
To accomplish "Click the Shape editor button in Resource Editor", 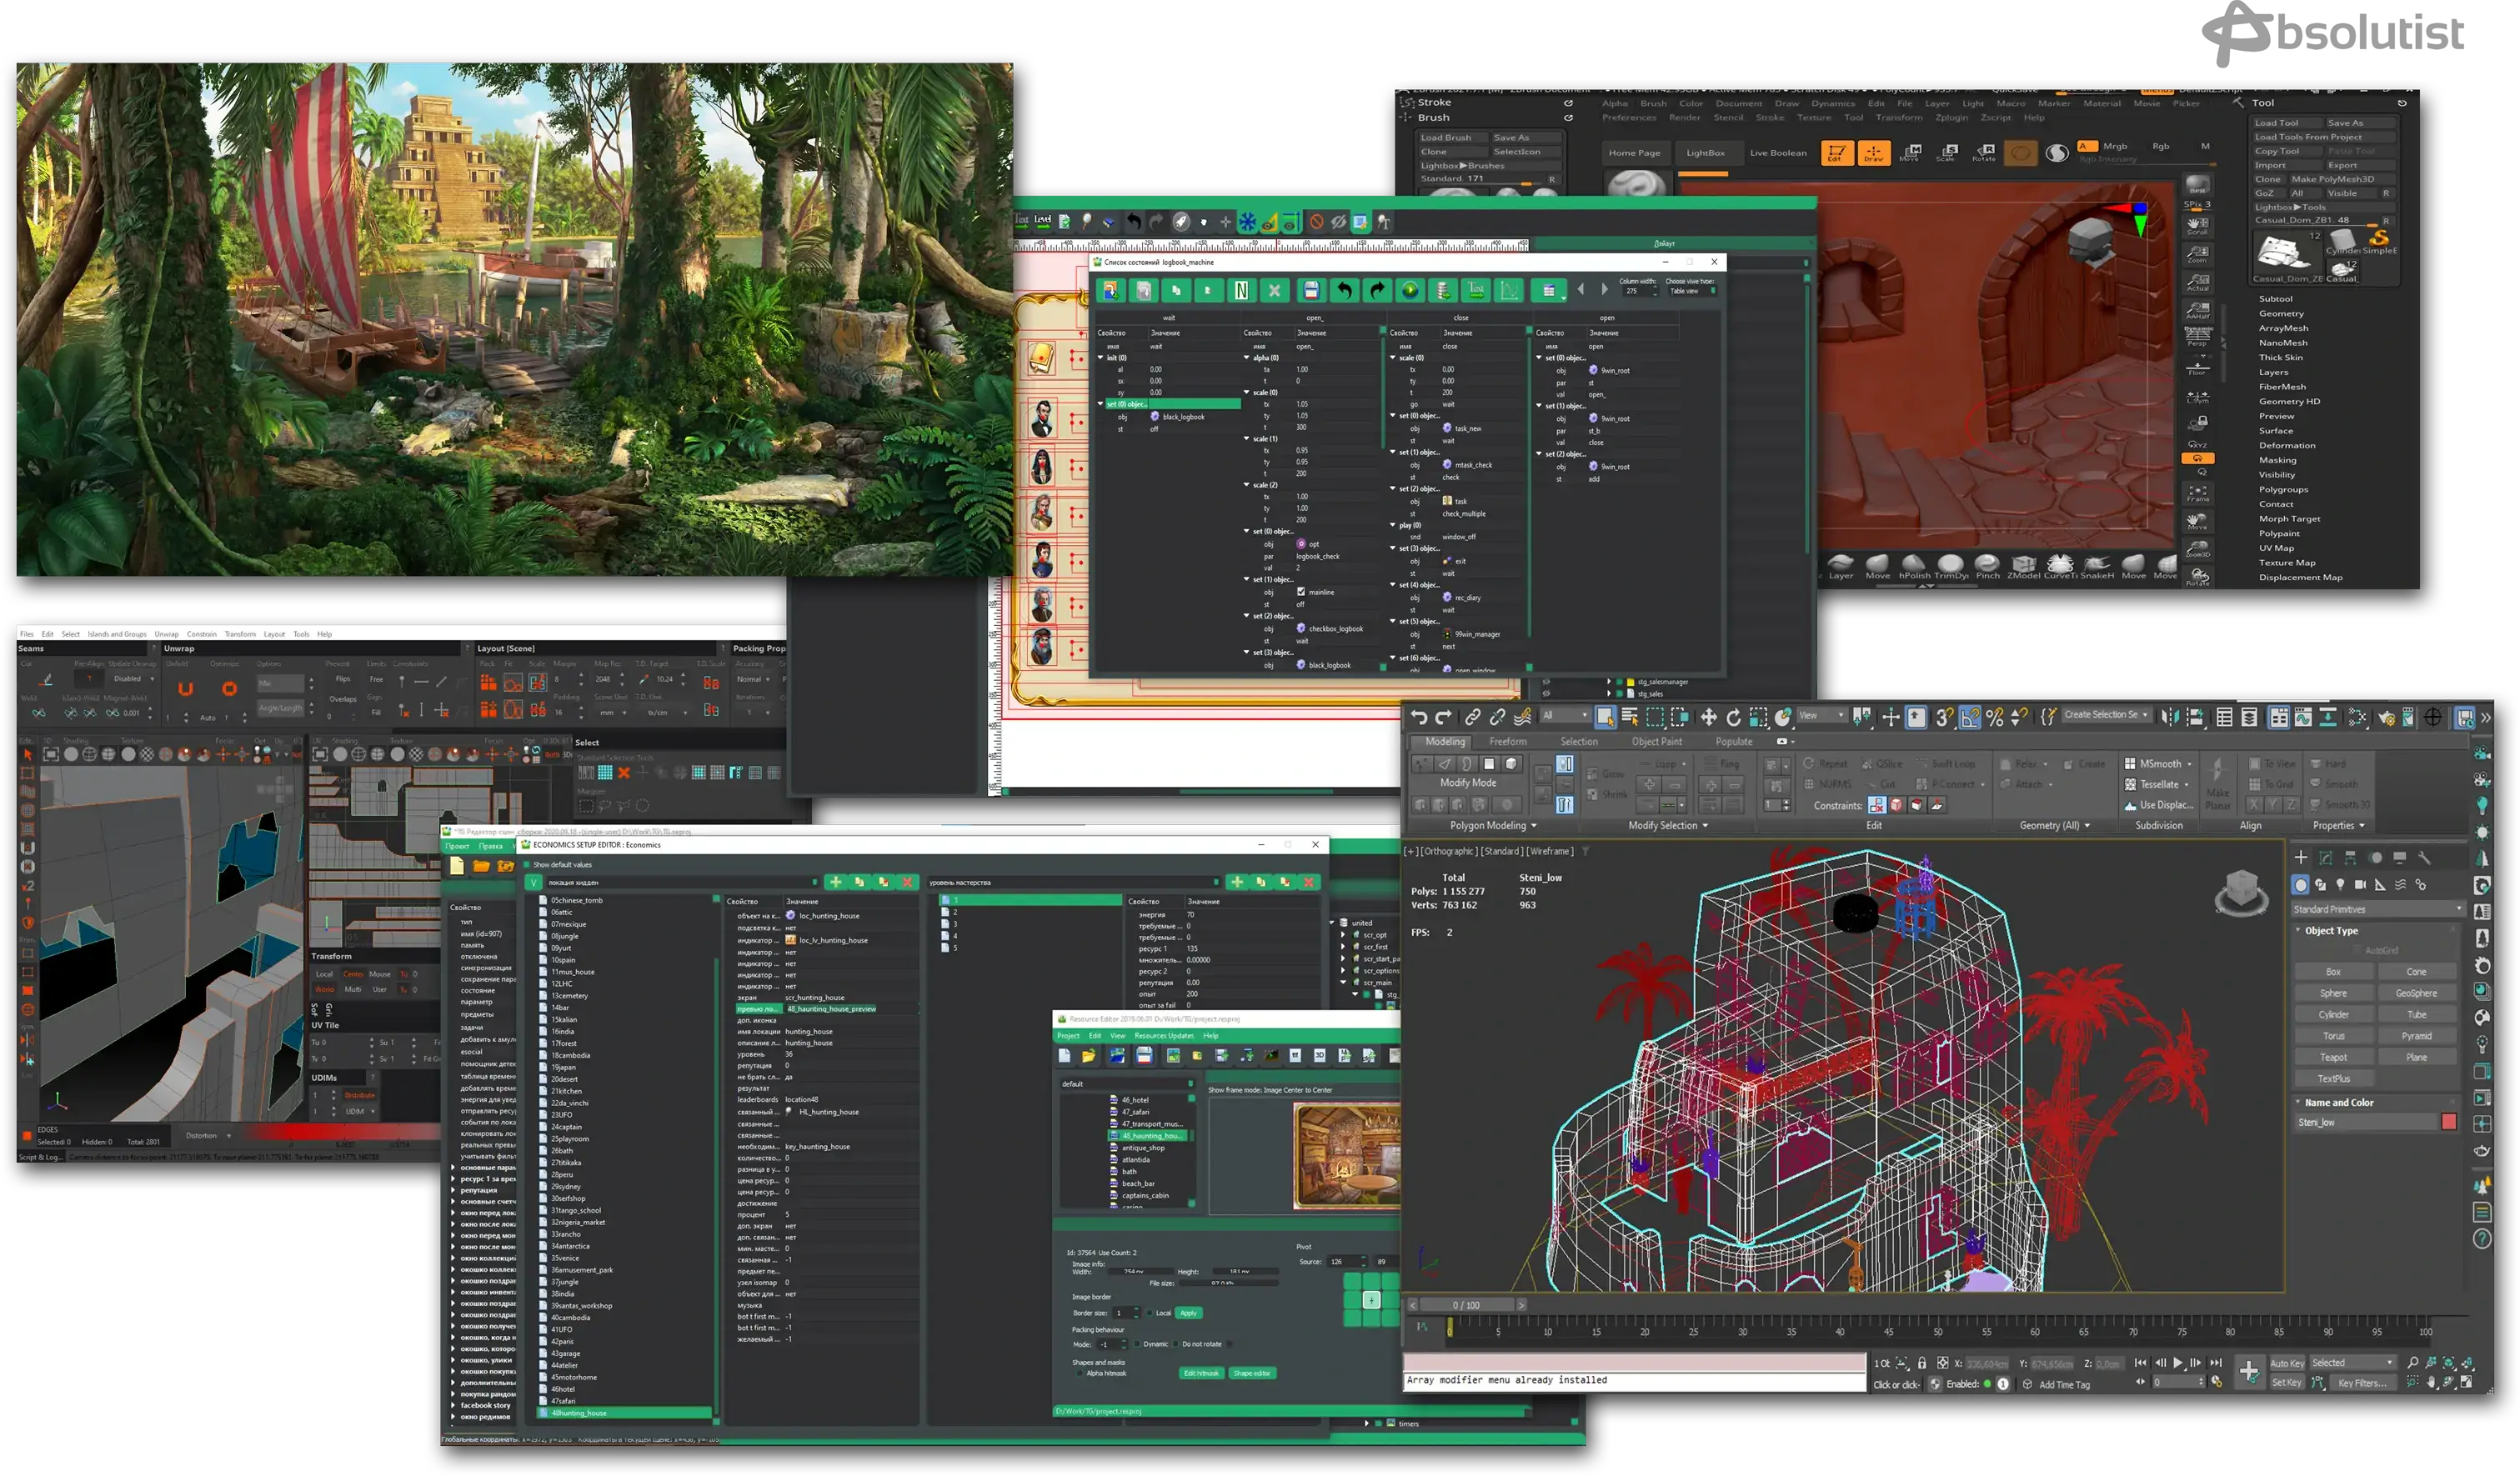I will (x=1251, y=1373).
